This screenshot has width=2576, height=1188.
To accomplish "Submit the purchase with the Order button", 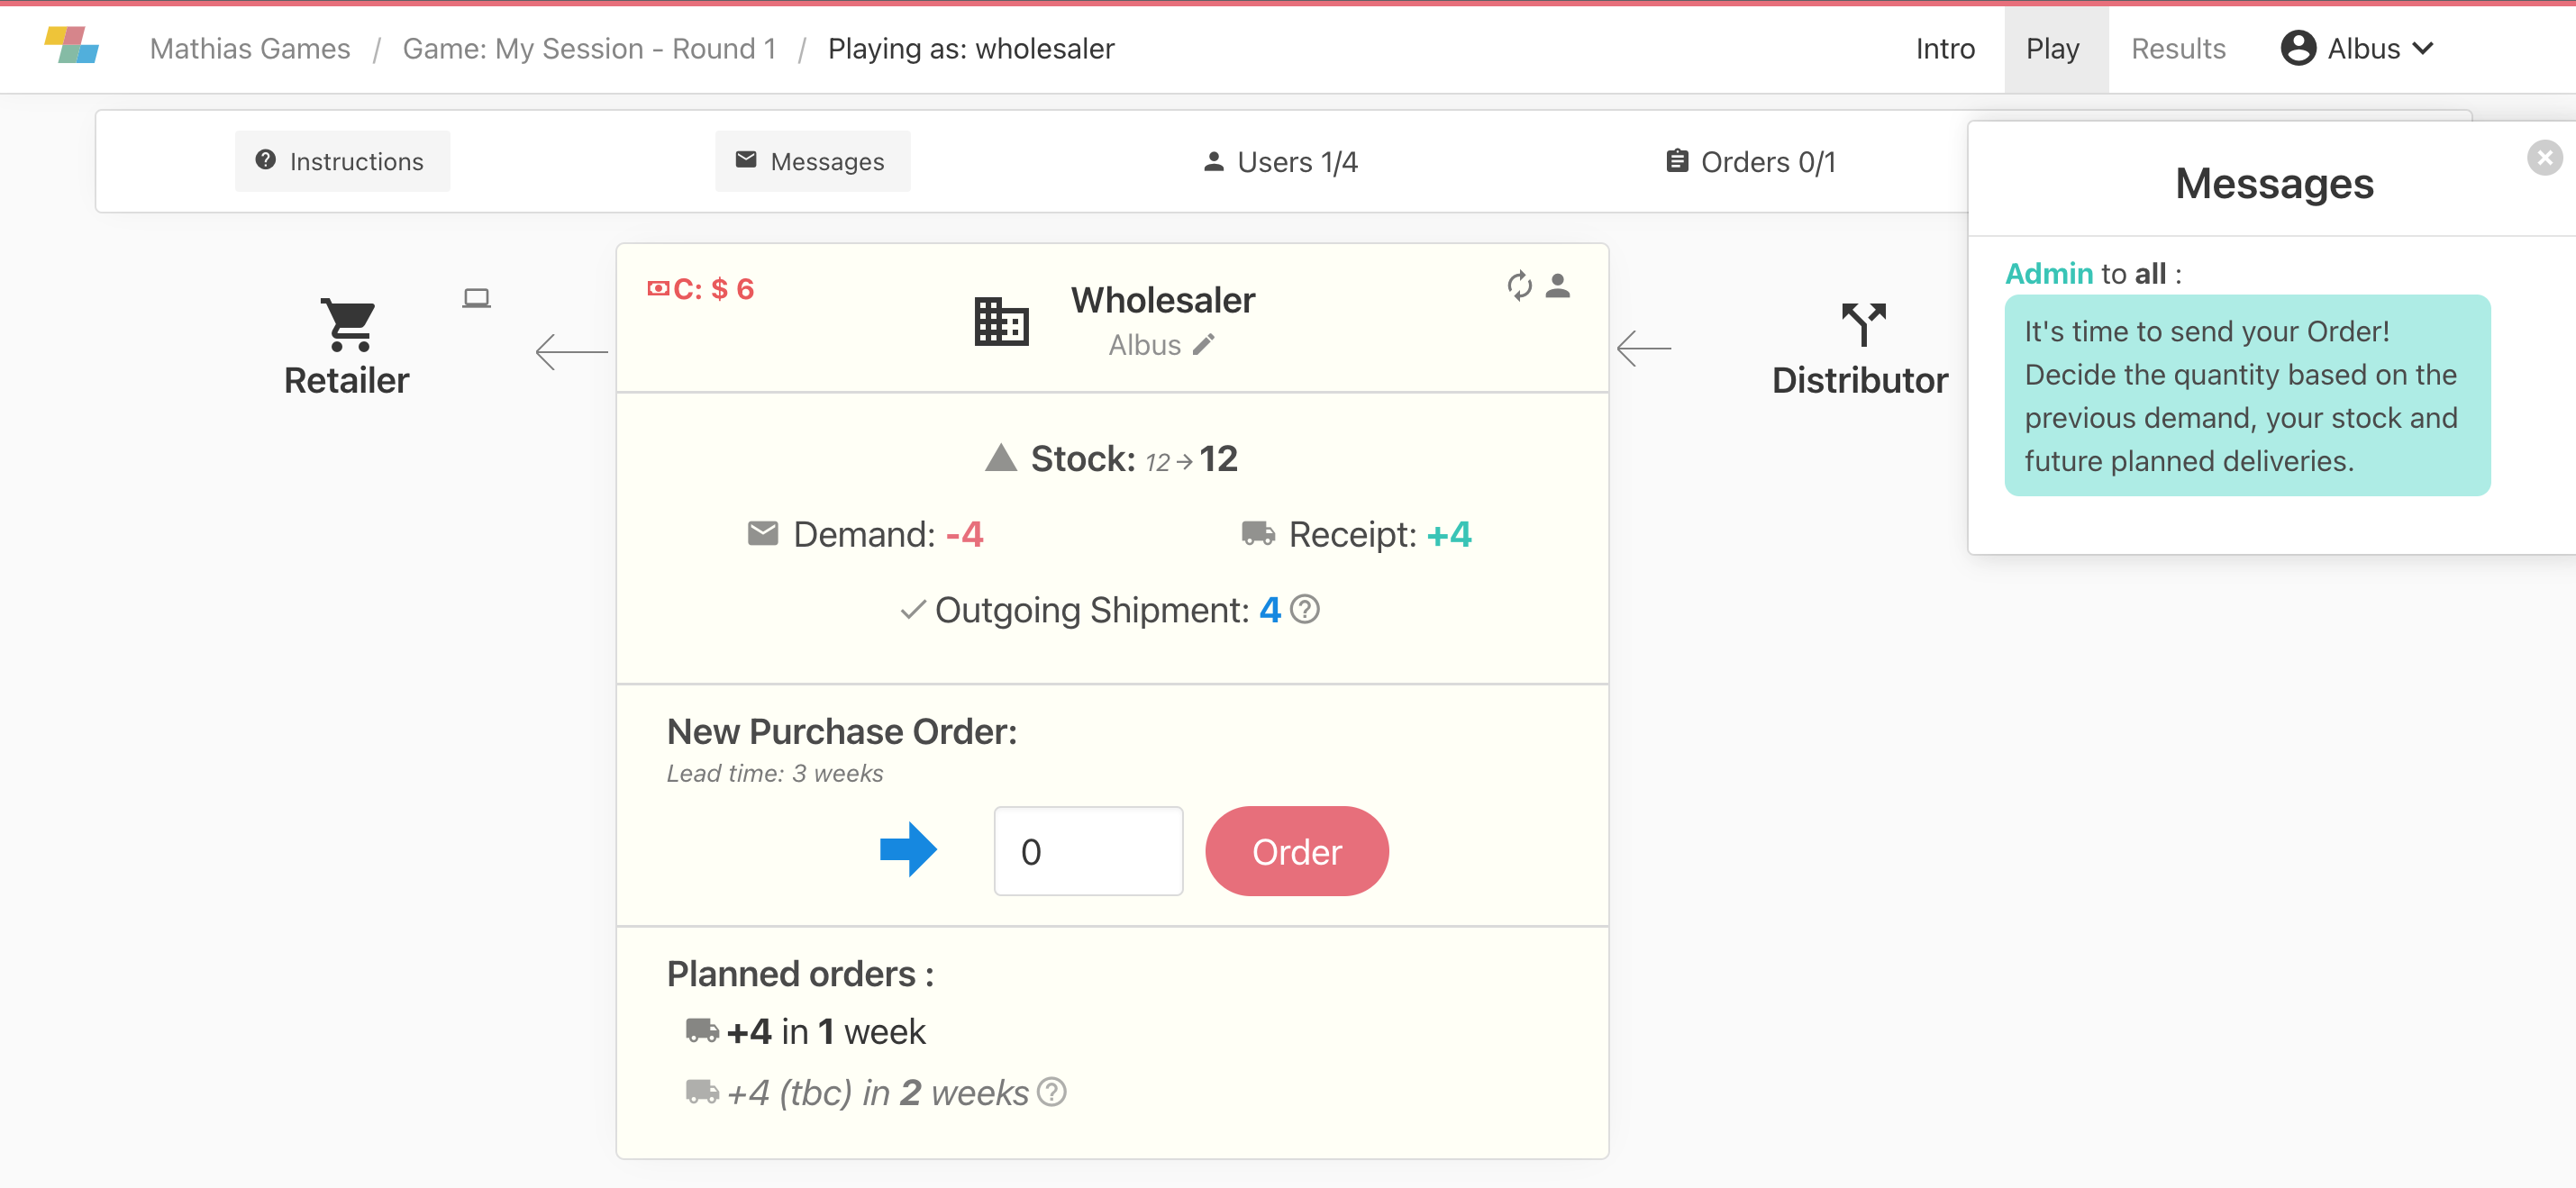I will click(x=1297, y=851).
